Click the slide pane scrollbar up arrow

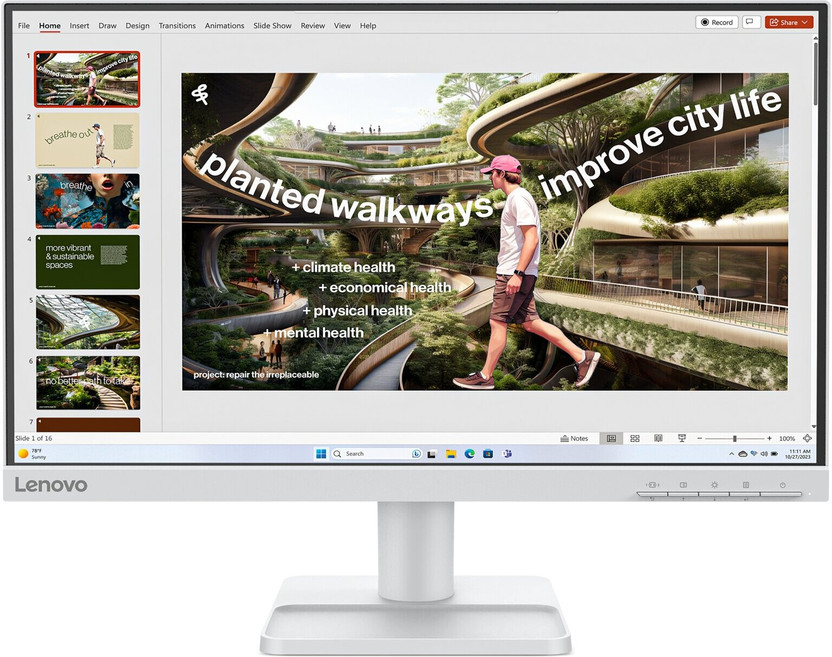coord(815,40)
